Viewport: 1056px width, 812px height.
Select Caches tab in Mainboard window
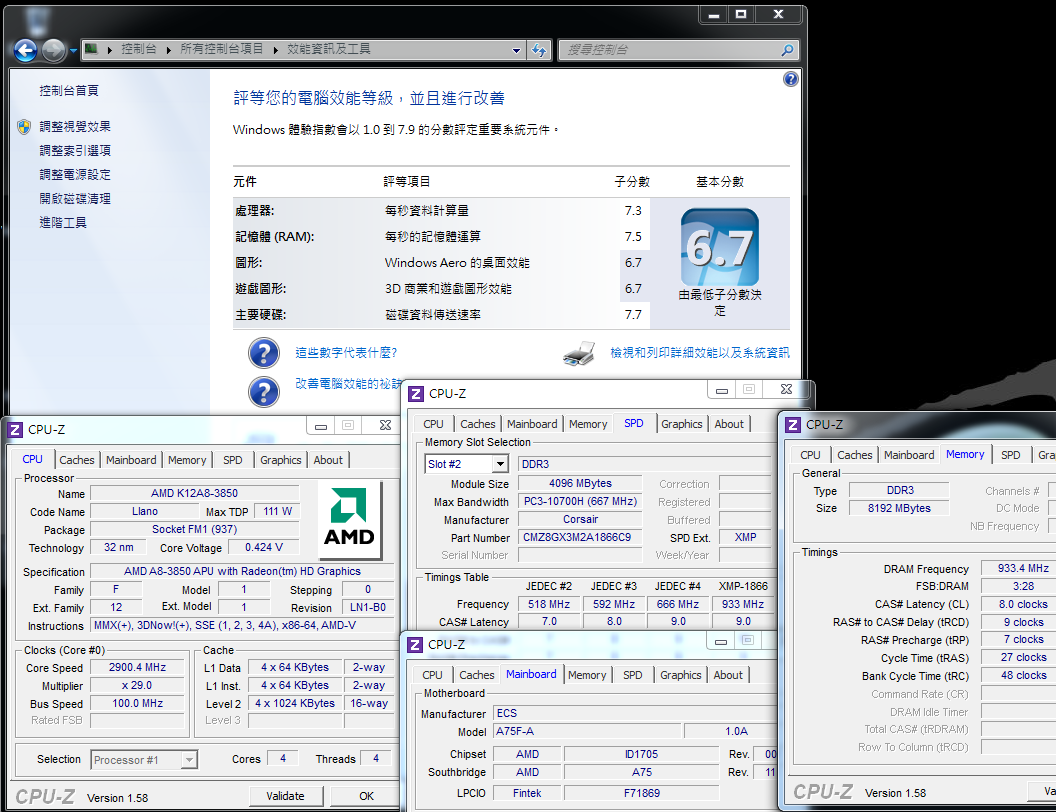click(477, 675)
